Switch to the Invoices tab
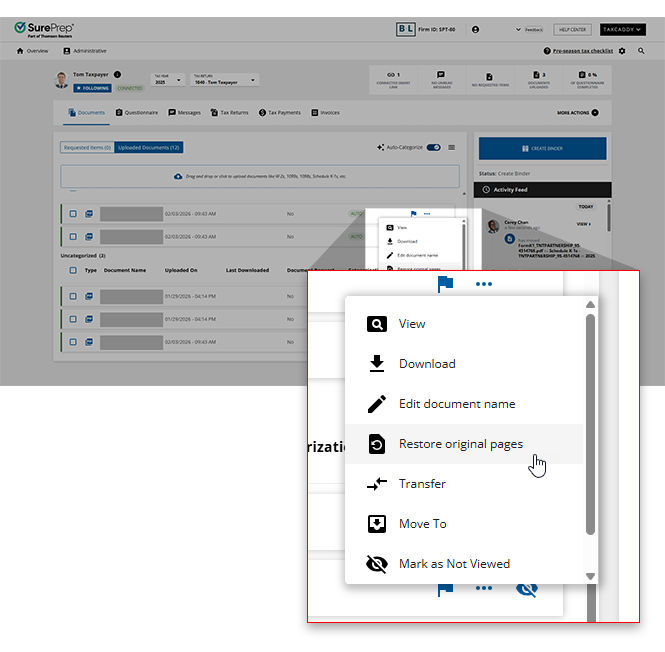 click(x=325, y=113)
